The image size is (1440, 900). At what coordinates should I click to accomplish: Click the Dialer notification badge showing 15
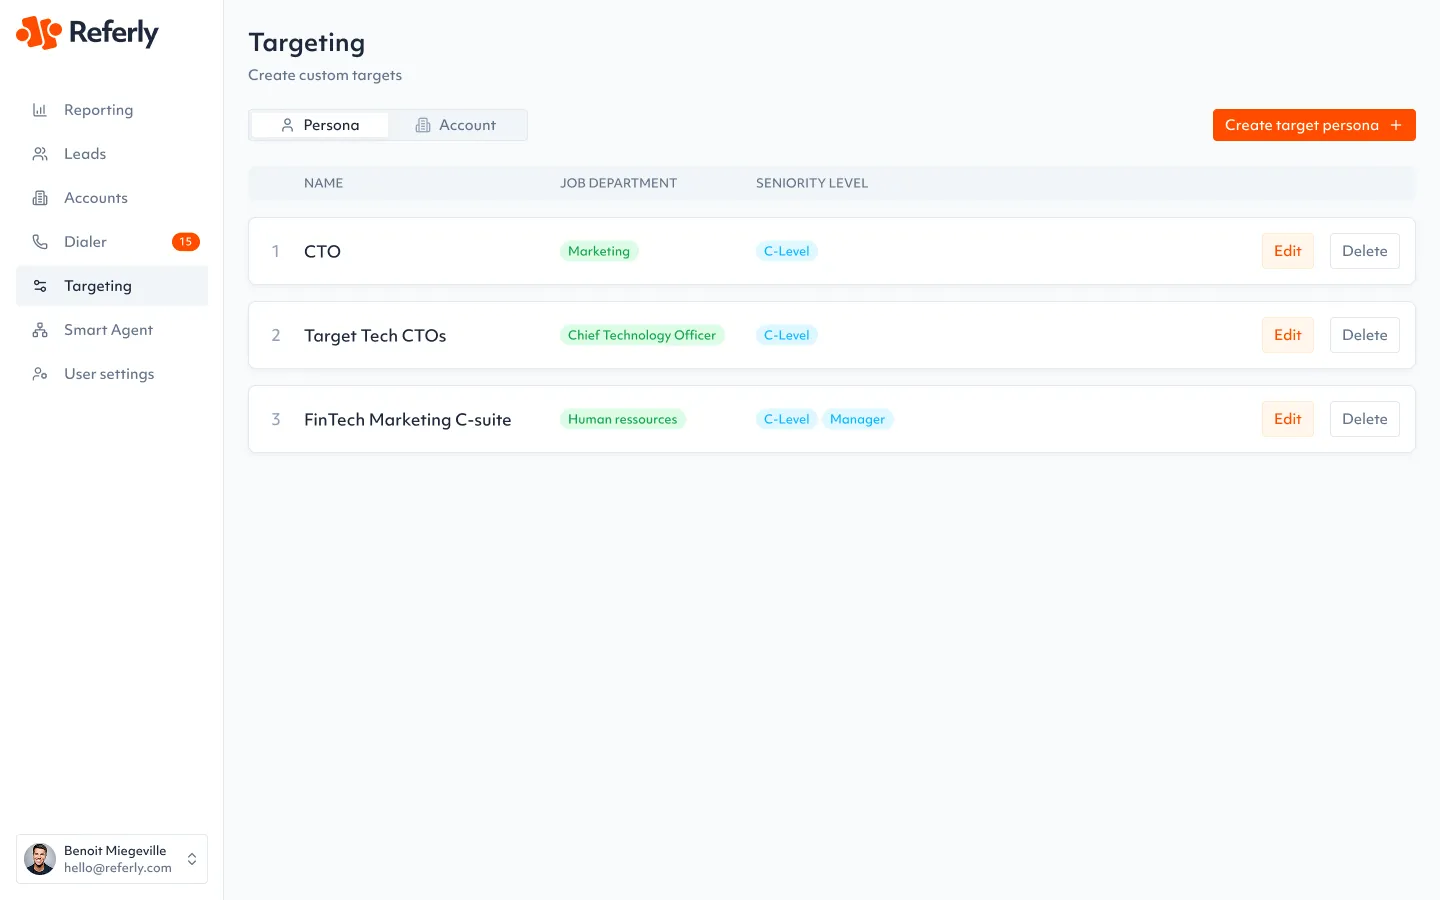(185, 242)
